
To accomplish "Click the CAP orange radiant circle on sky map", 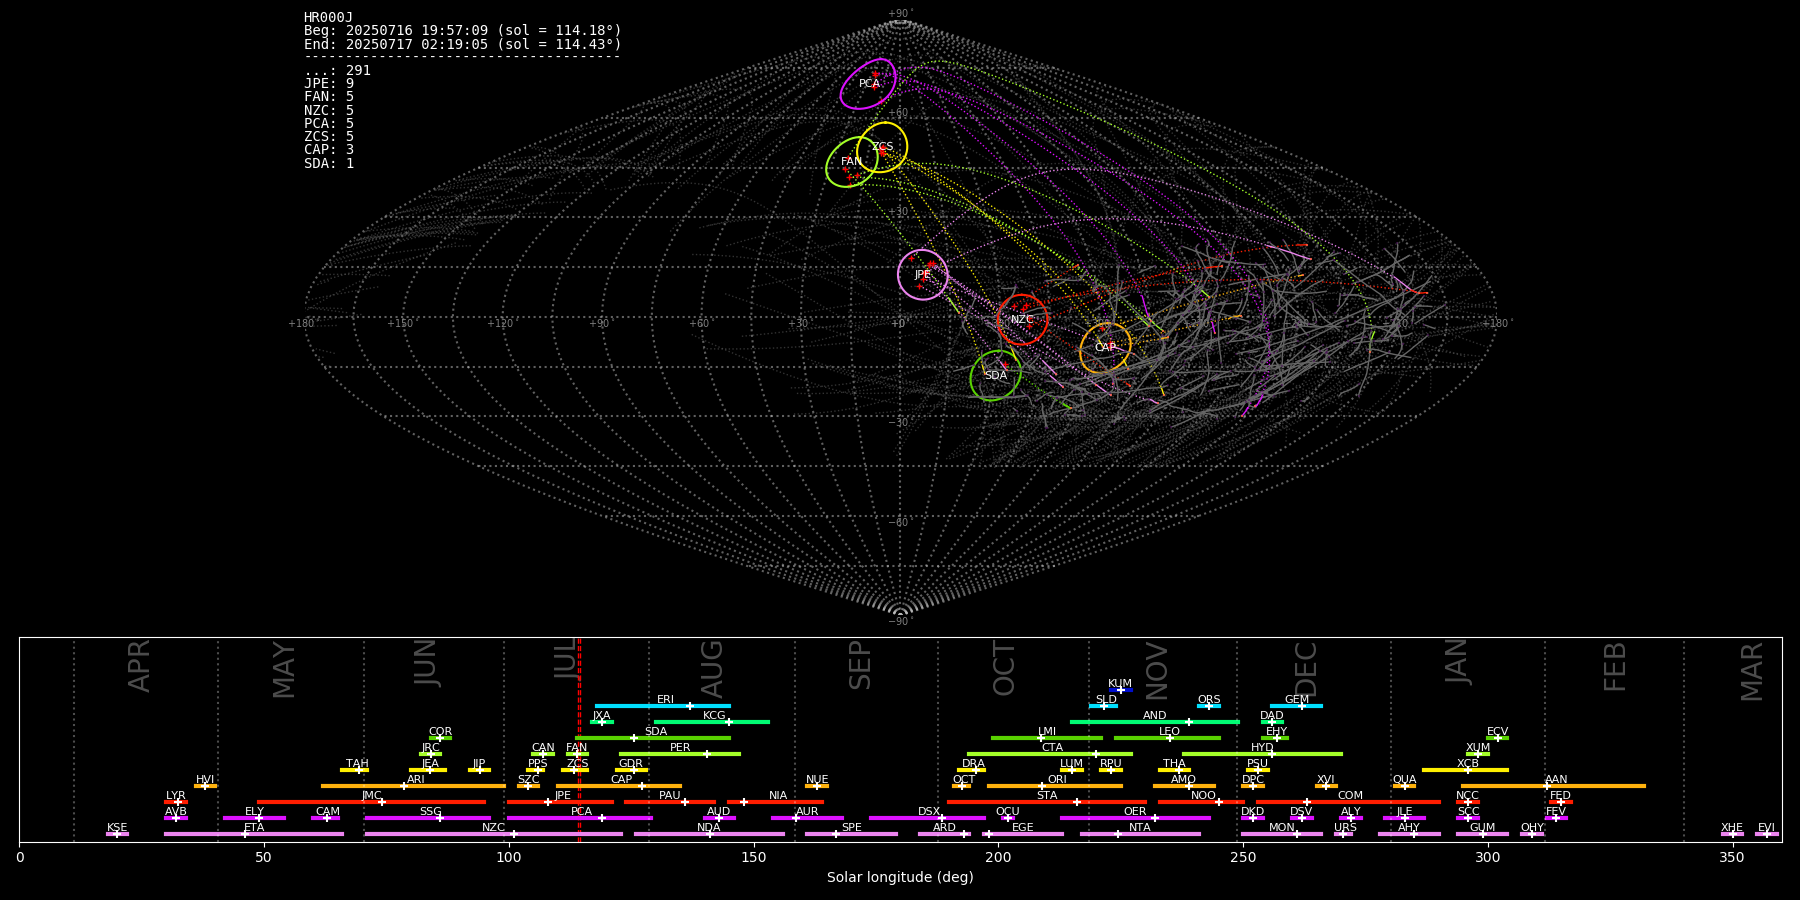I will tap(1105, 348).
